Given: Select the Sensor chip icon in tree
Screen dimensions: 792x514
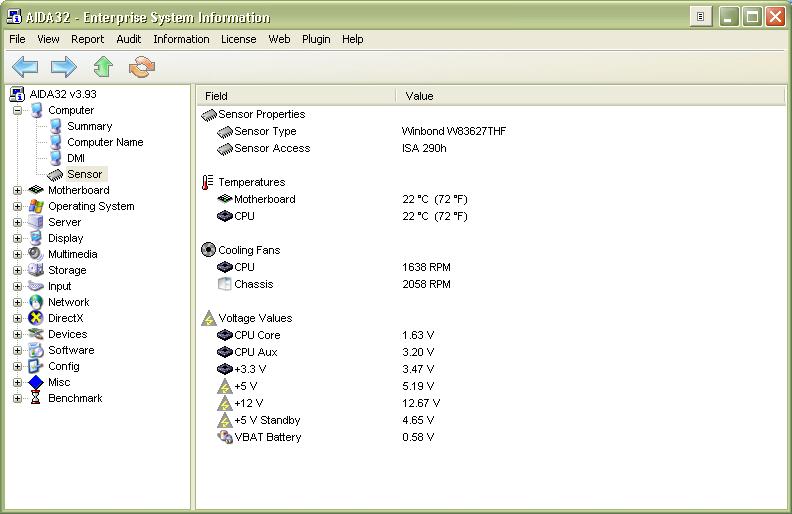Looking at the screenshot, I should tap(55, 175).
